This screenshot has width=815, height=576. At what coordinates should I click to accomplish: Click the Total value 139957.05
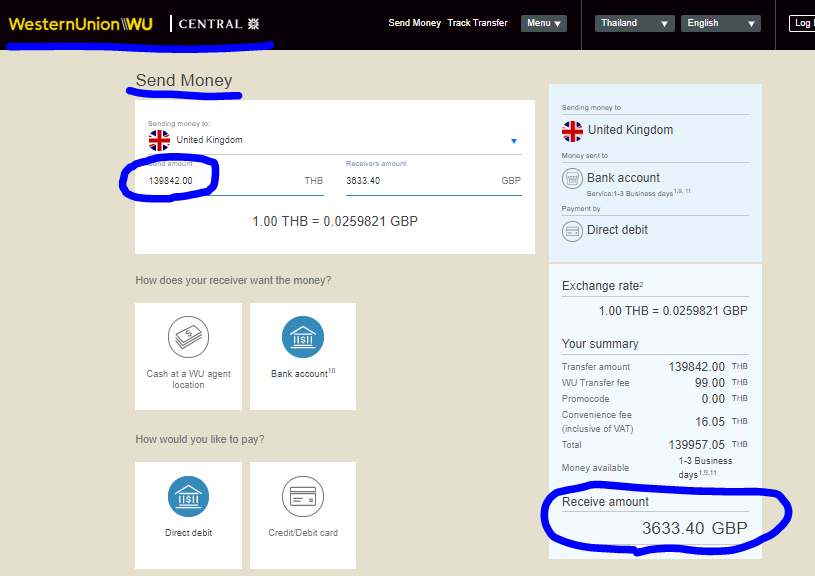click(x=696, y=445)
